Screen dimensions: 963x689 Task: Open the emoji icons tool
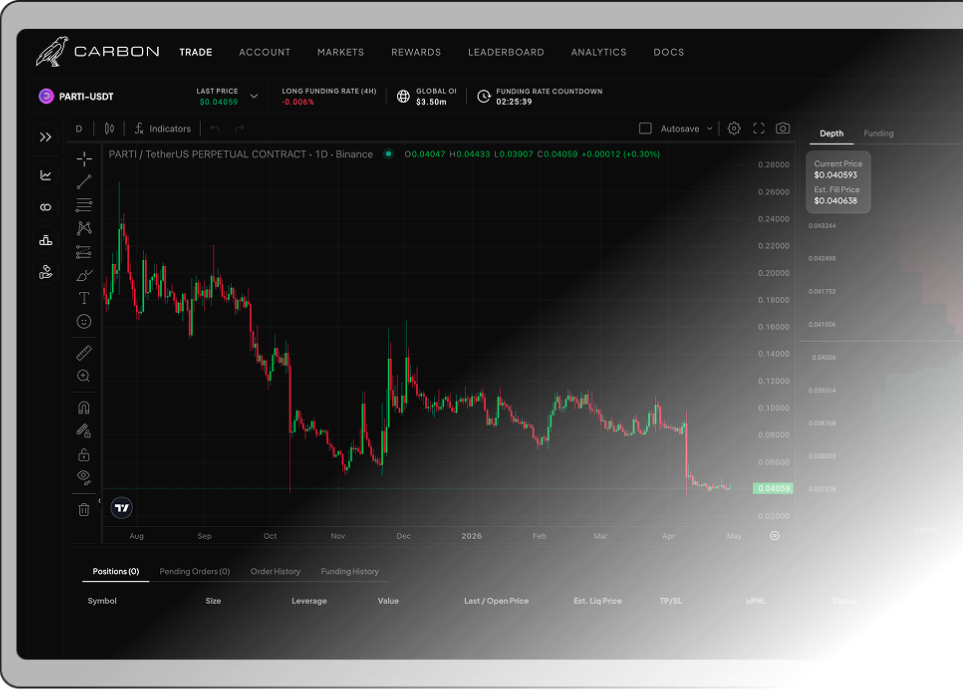coord(84,322)
